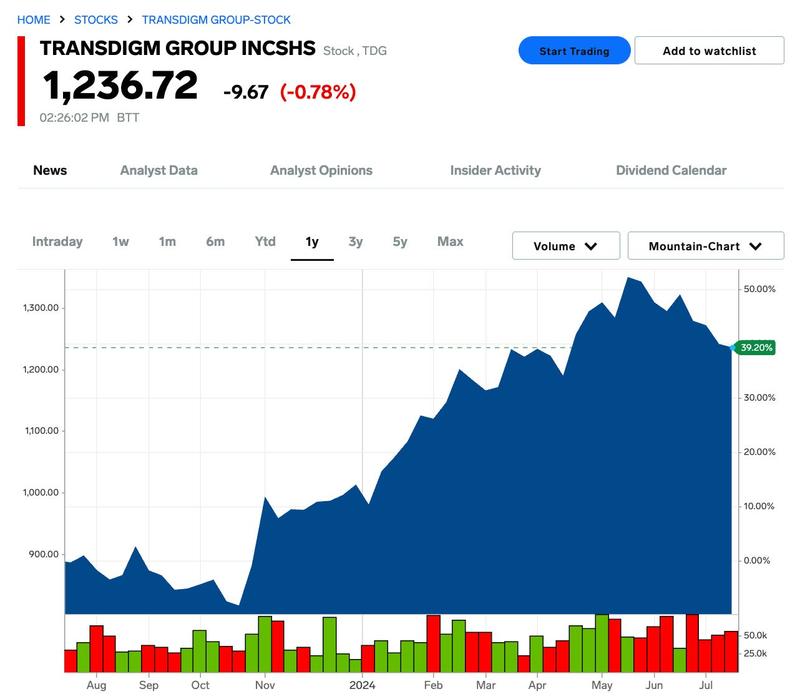Show the Dividend Calendar tab

click(x=671, y=170)
